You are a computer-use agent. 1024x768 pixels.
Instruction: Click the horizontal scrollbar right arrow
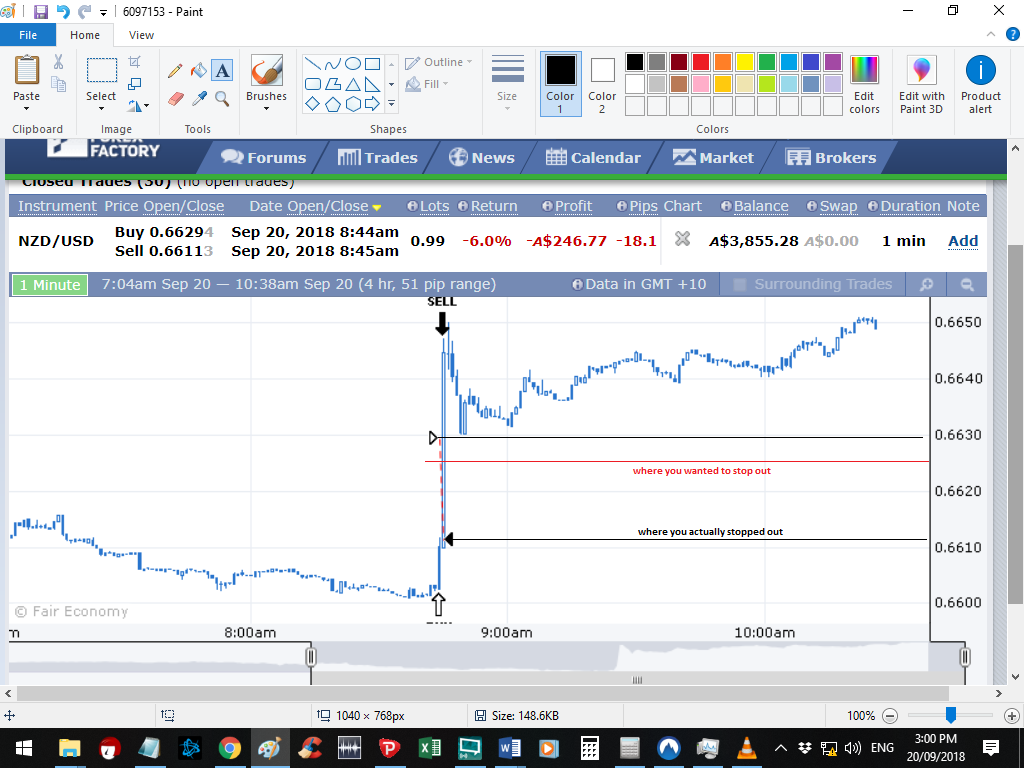[x=999, y=694]
